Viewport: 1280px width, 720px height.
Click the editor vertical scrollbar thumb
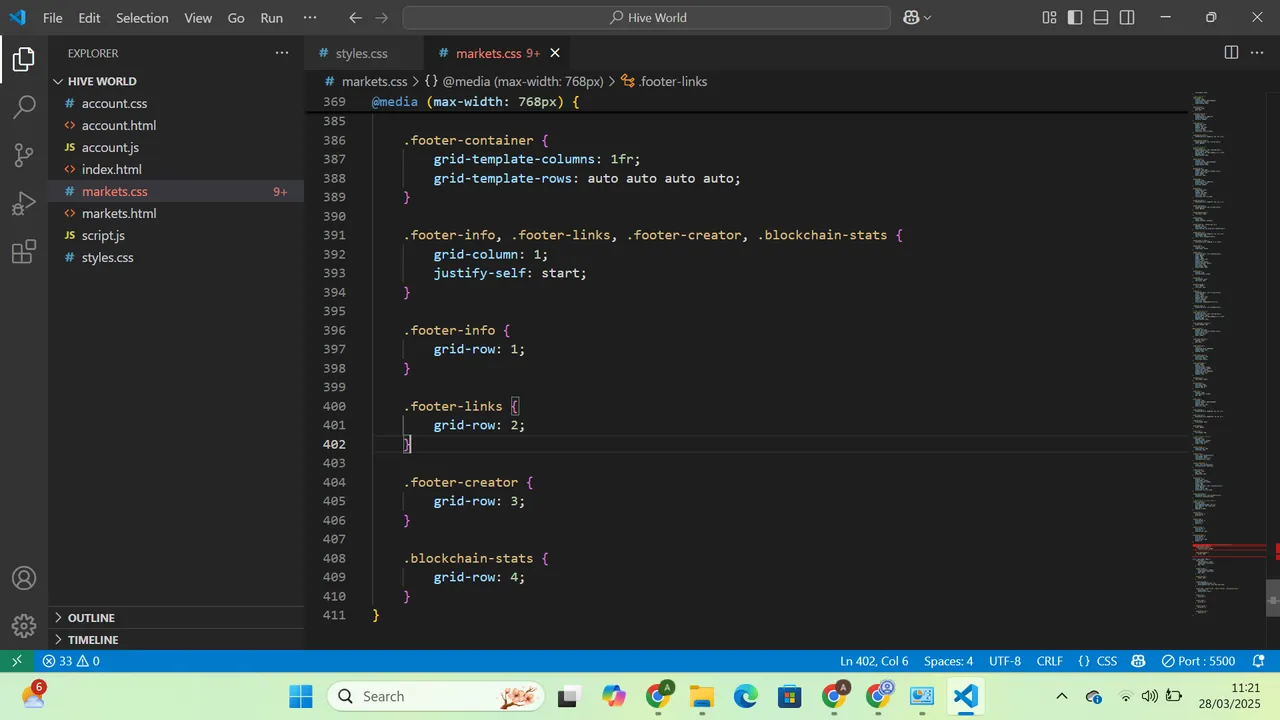coord(1273,597)
